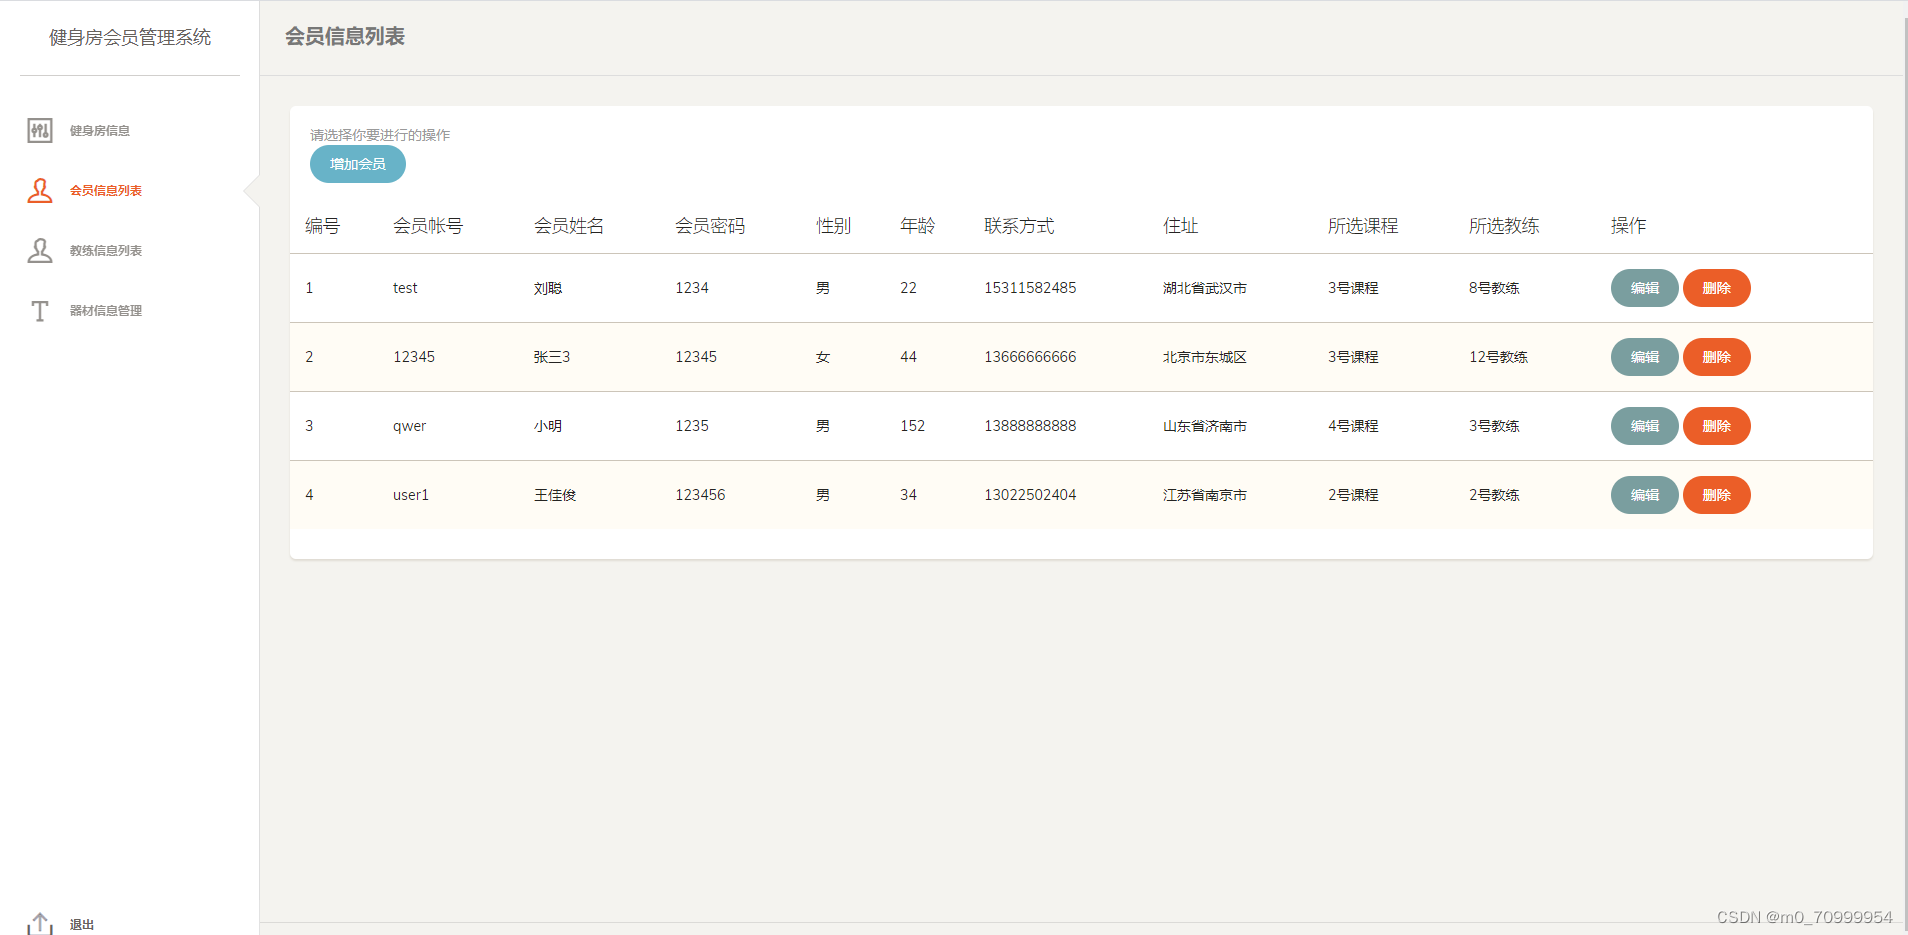This screenshot has height=935, width=1908.
Task: Click the 性别 column header
Action: [x=833, y=226]
